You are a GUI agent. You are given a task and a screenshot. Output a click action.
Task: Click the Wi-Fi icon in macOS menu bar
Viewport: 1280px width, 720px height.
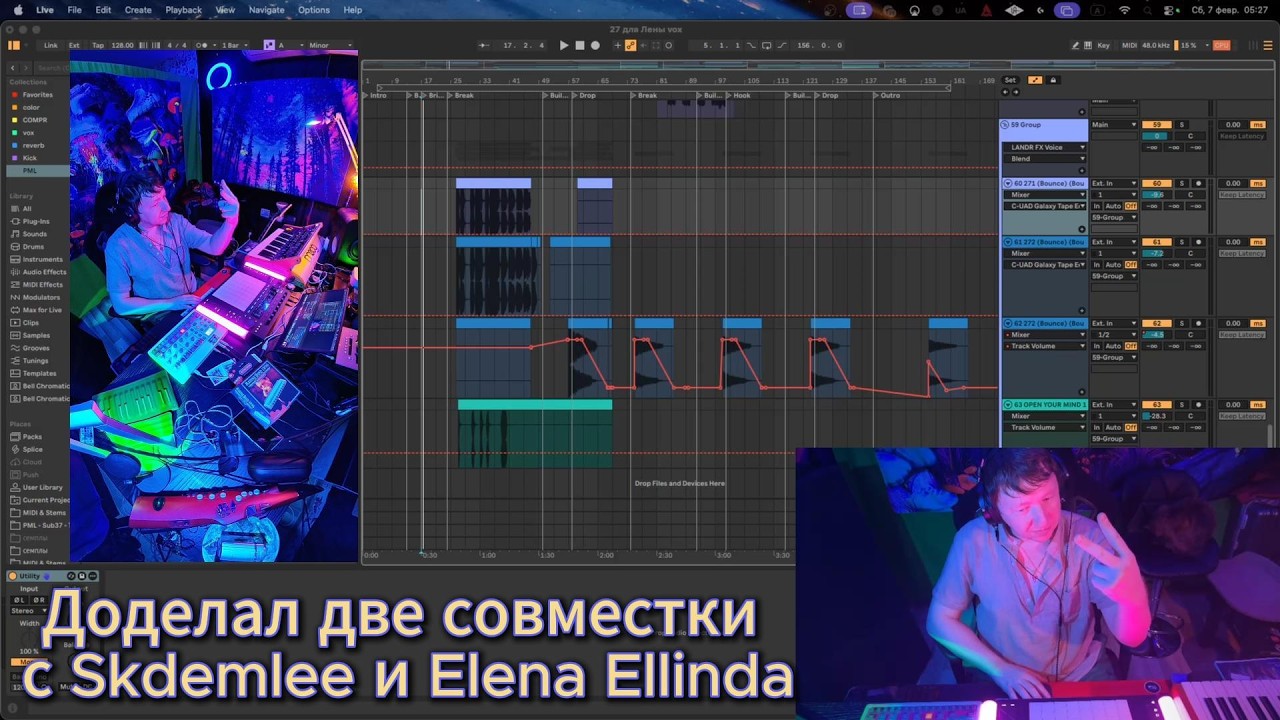(x=1124, y=10)
